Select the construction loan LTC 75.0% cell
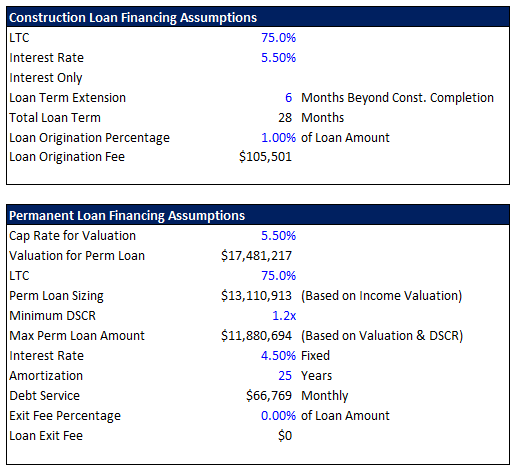Image resolution: width=515 pixels, height=472 pixels. point(278,38)
